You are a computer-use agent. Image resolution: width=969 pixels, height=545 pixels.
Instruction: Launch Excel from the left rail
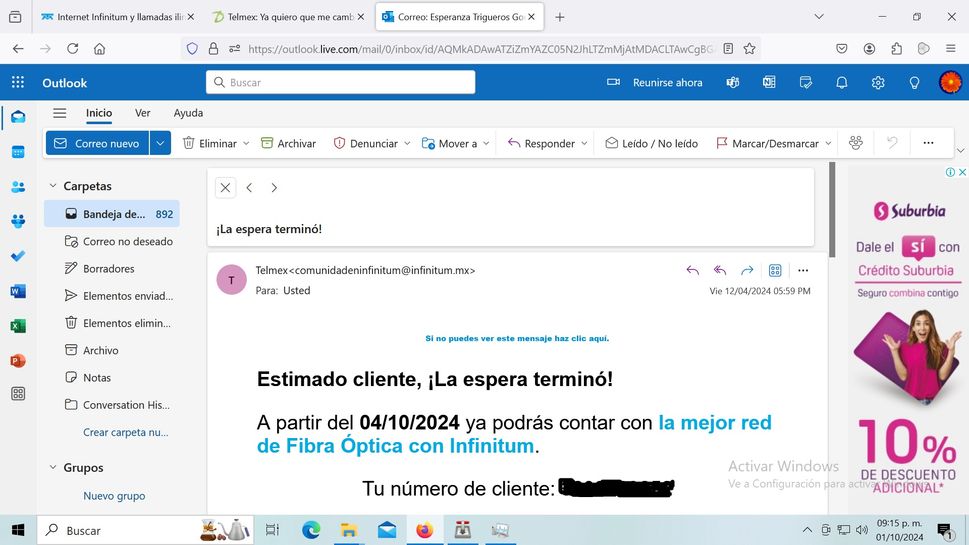(x=18, y=326)
